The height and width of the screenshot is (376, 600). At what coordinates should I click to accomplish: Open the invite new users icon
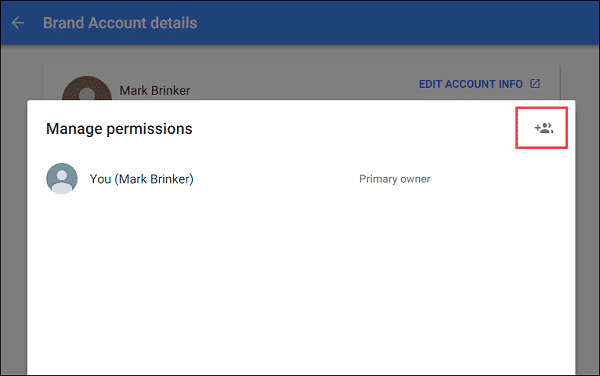pos(543,128)
